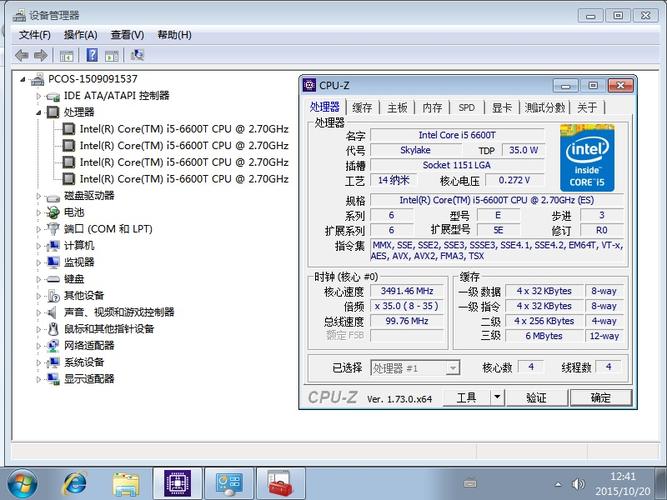The width and height of the screenshot is (667, 500).
Task: Click the show/hide console tree toolbar icon
Action: pos(66,55)
